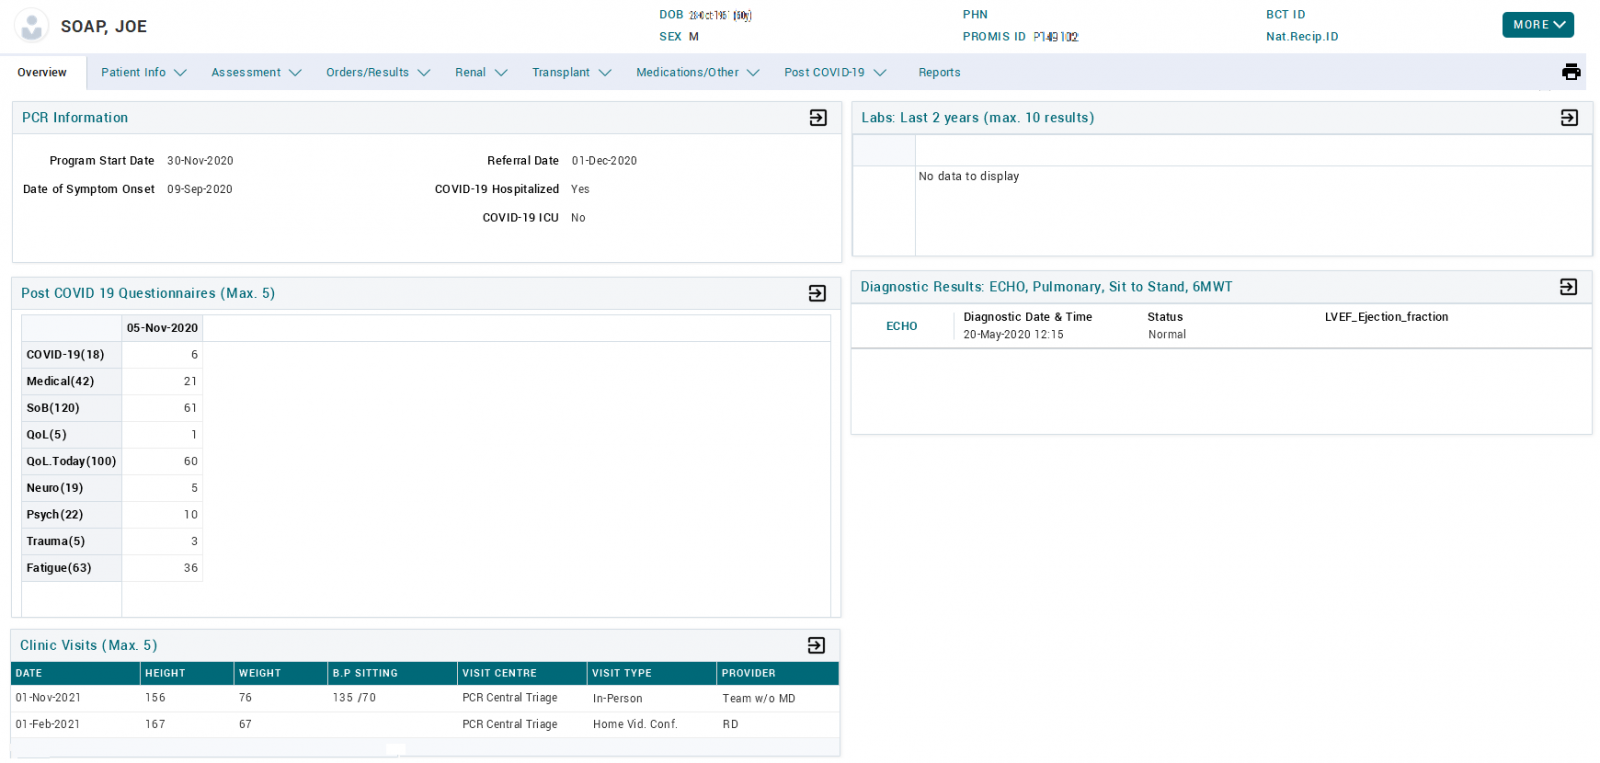The width and height of the screenshot is (1600, 763).
Task: Click the ECHO diagnostic link
Action: [901, 326]
